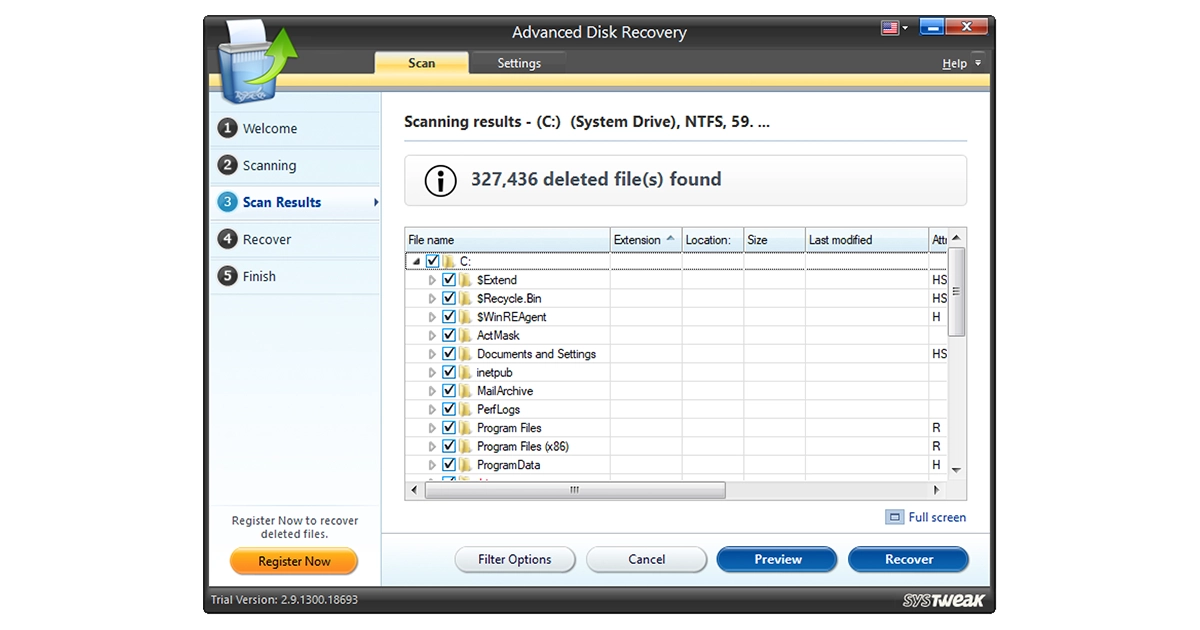This screenshot has height=630, width=1200.
Task: Expand the $Recycle.Bin folder node
Action: 433,298
